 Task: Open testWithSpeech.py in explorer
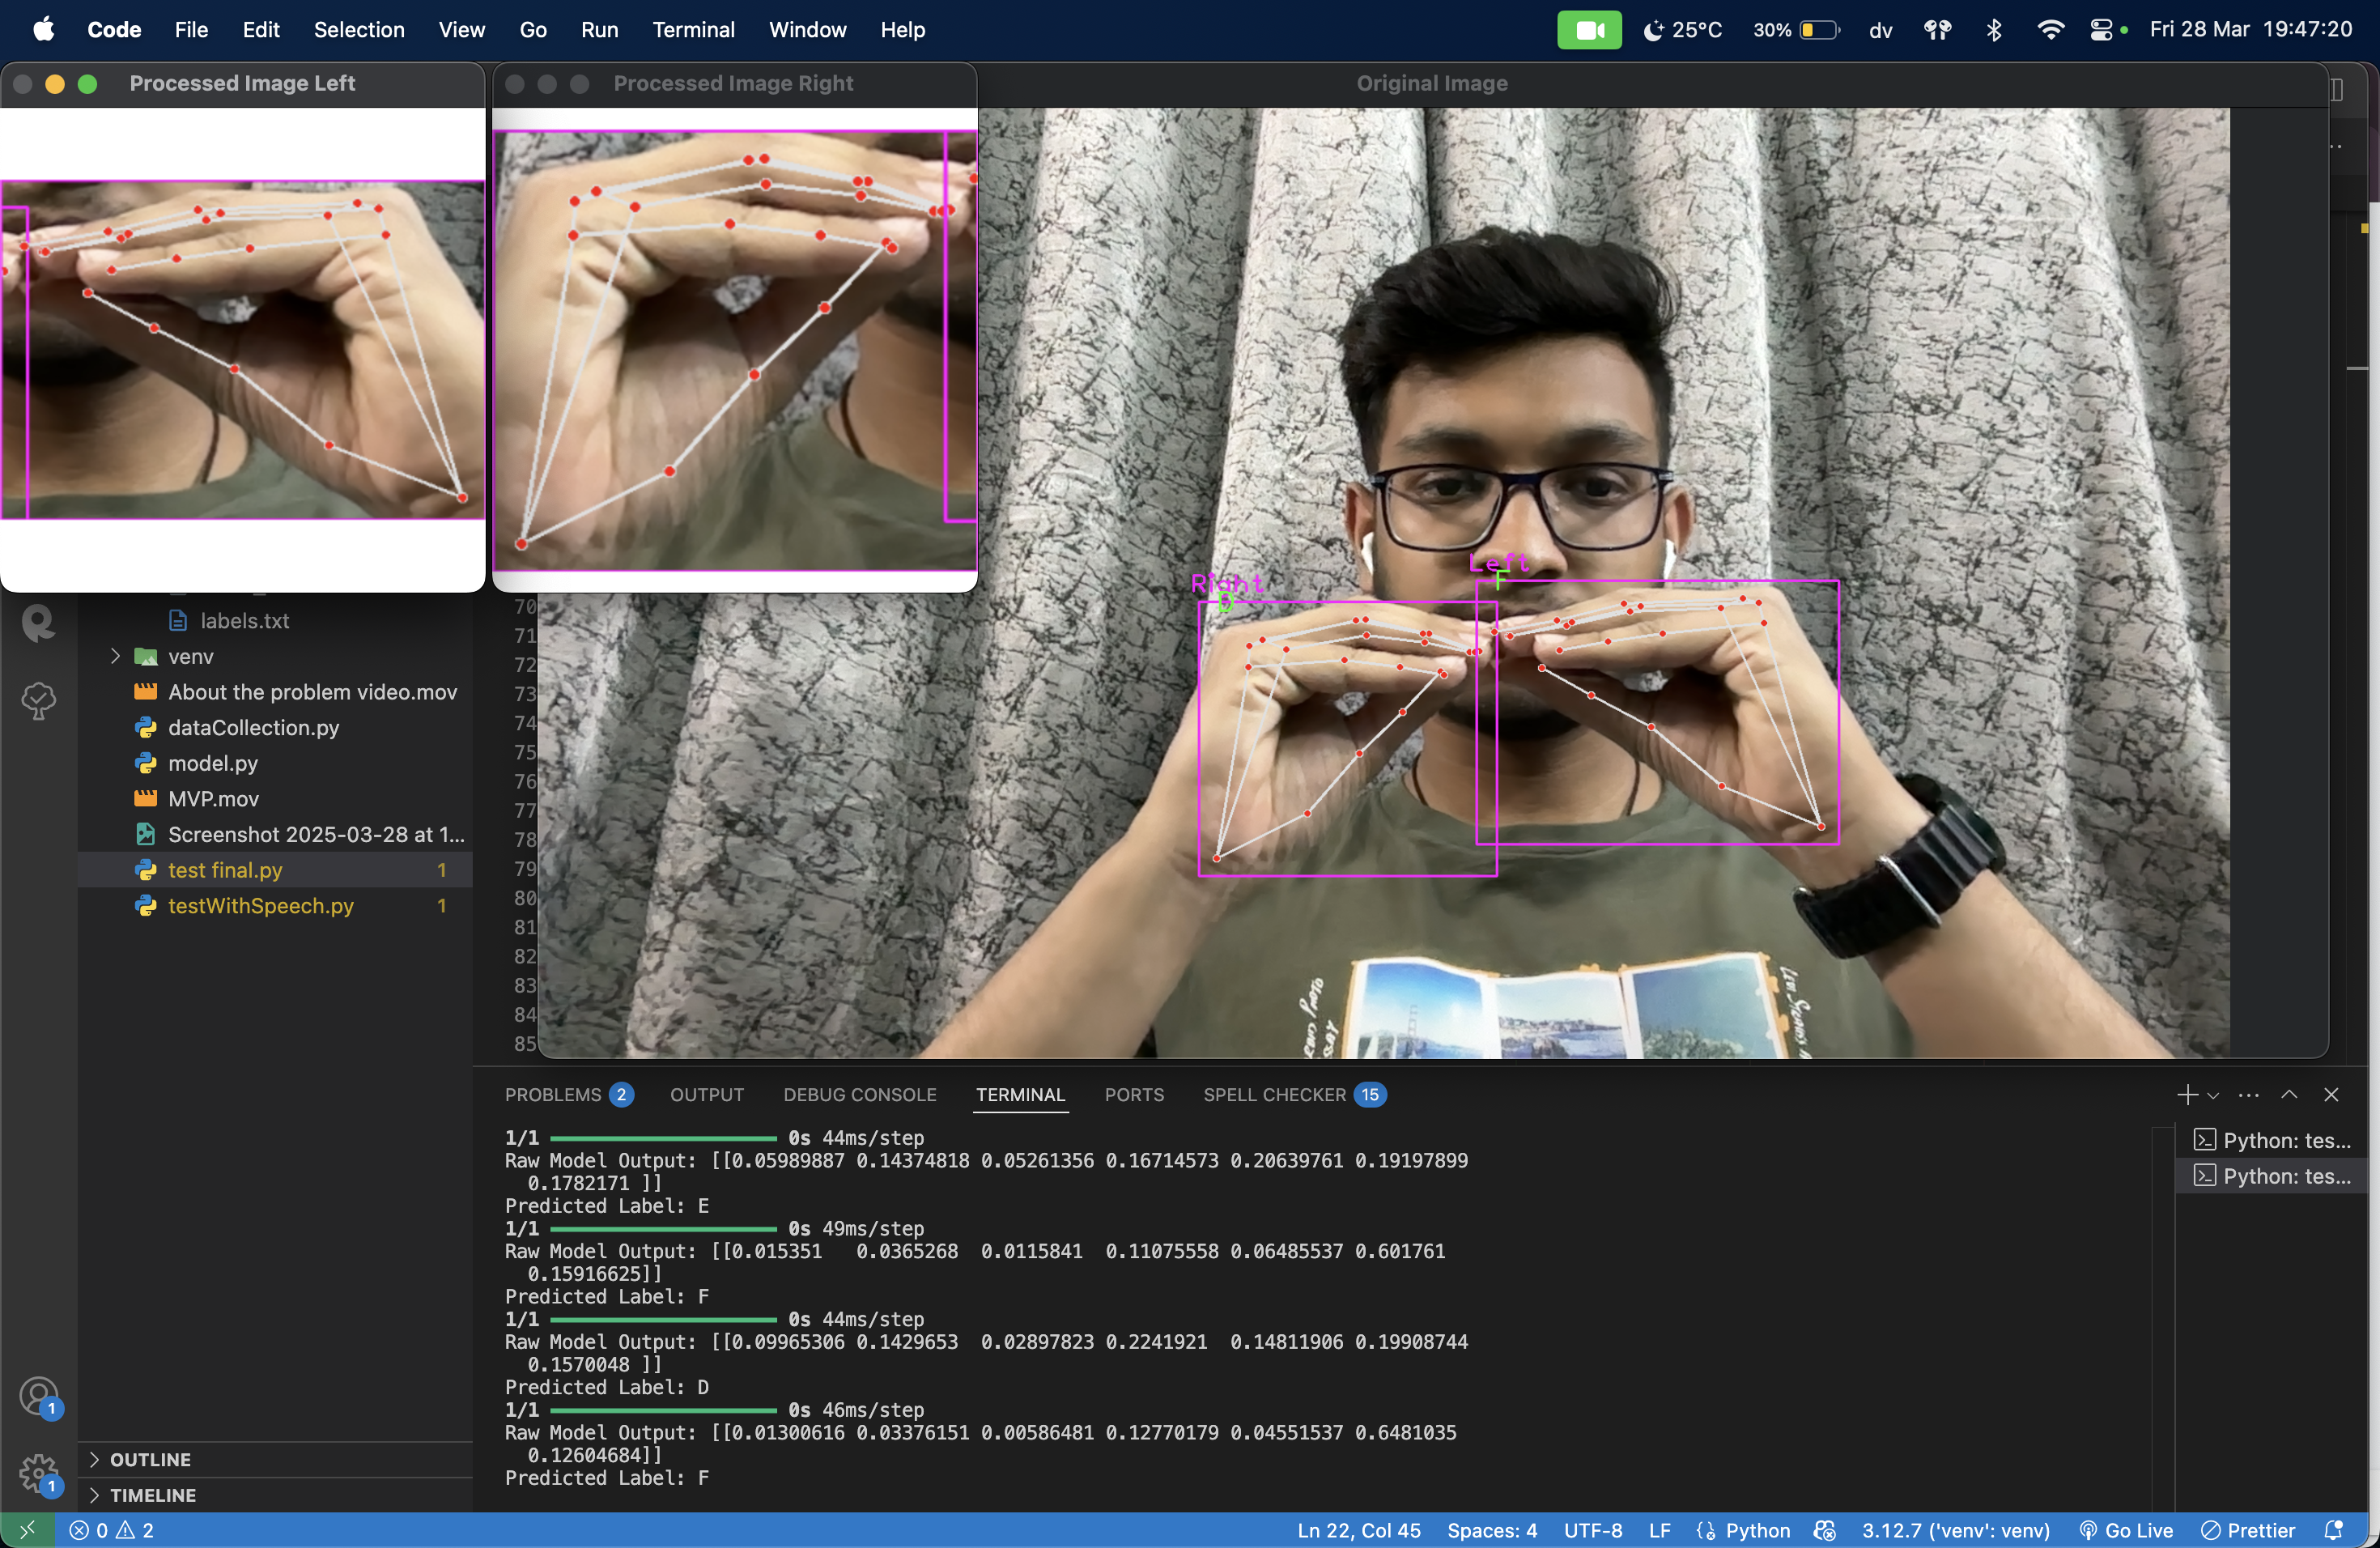[x=260, y=906]
